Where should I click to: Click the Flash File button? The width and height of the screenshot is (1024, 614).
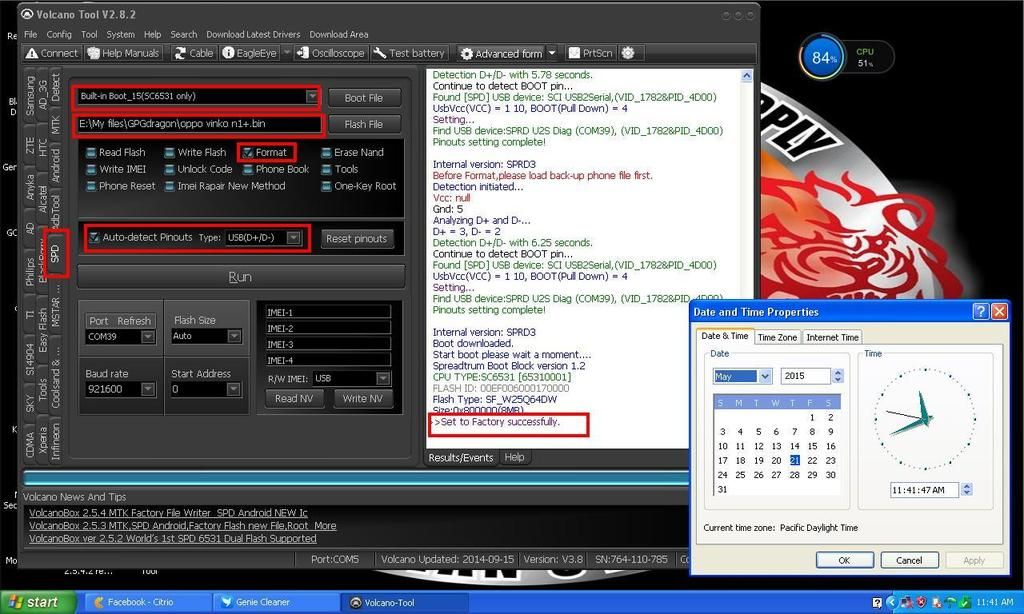click(363, 124)
